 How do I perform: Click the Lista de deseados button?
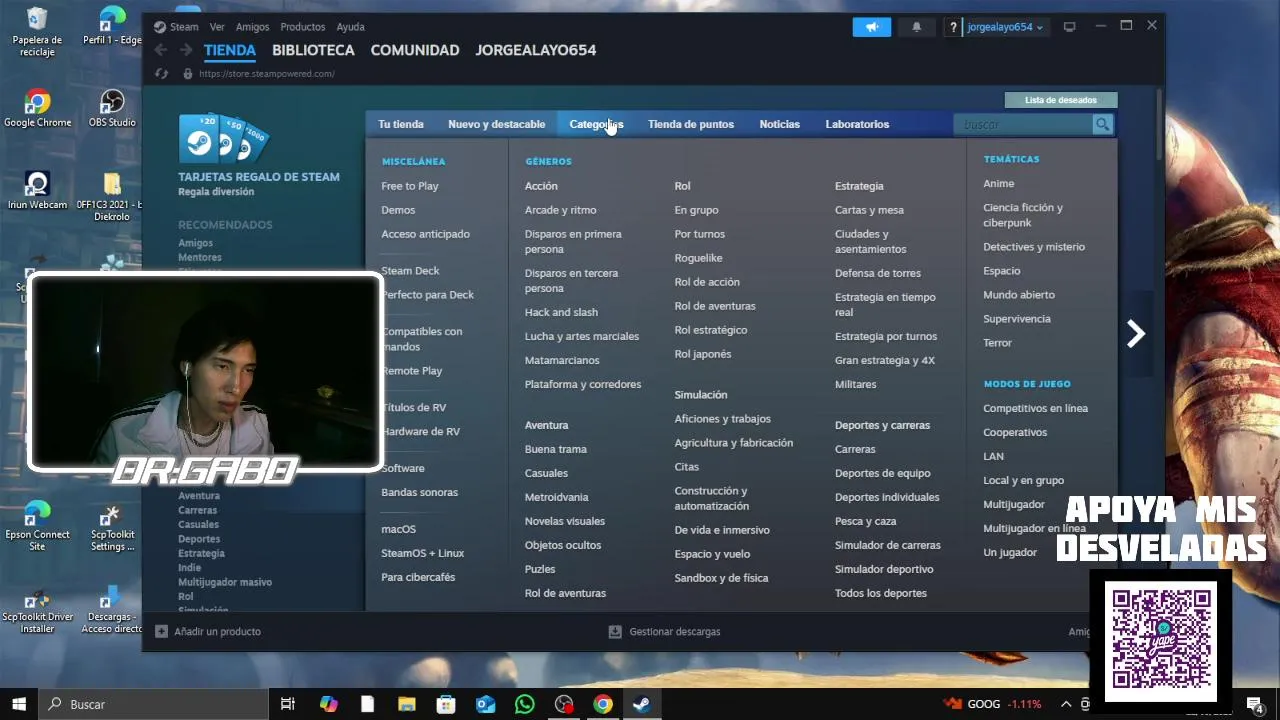1061,100
